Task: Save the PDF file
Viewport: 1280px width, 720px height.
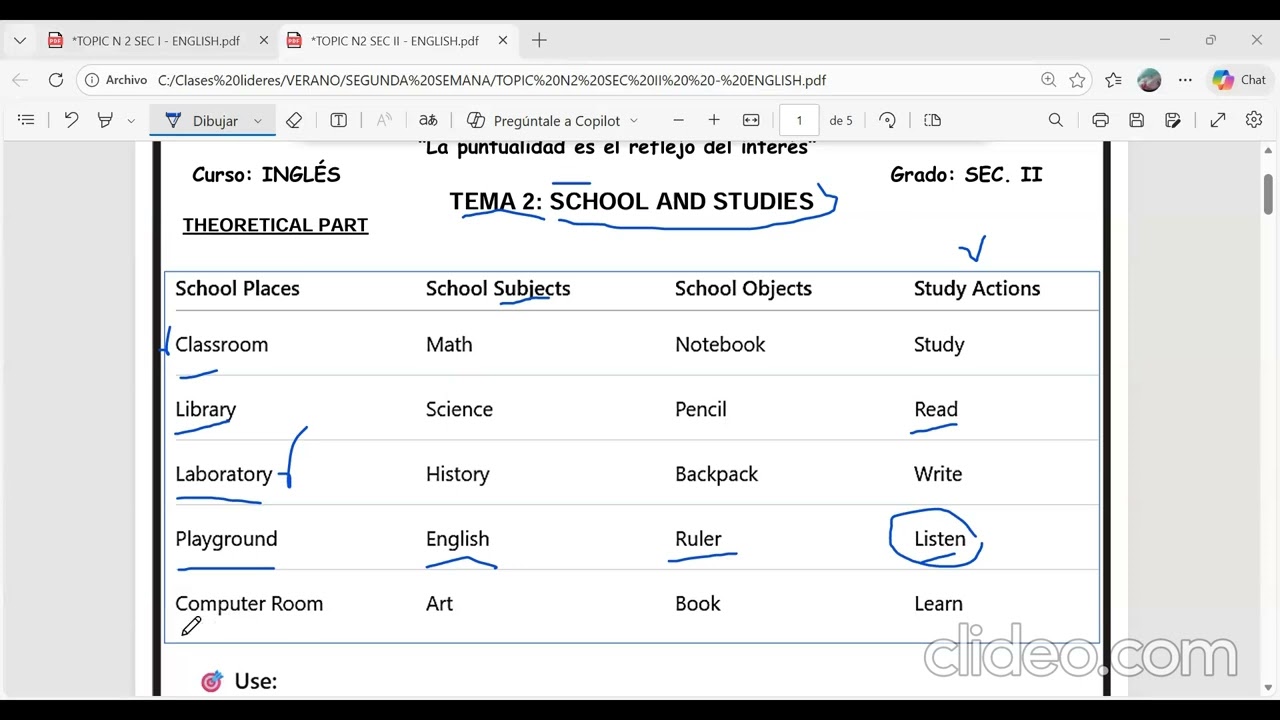Action: 1137,120
